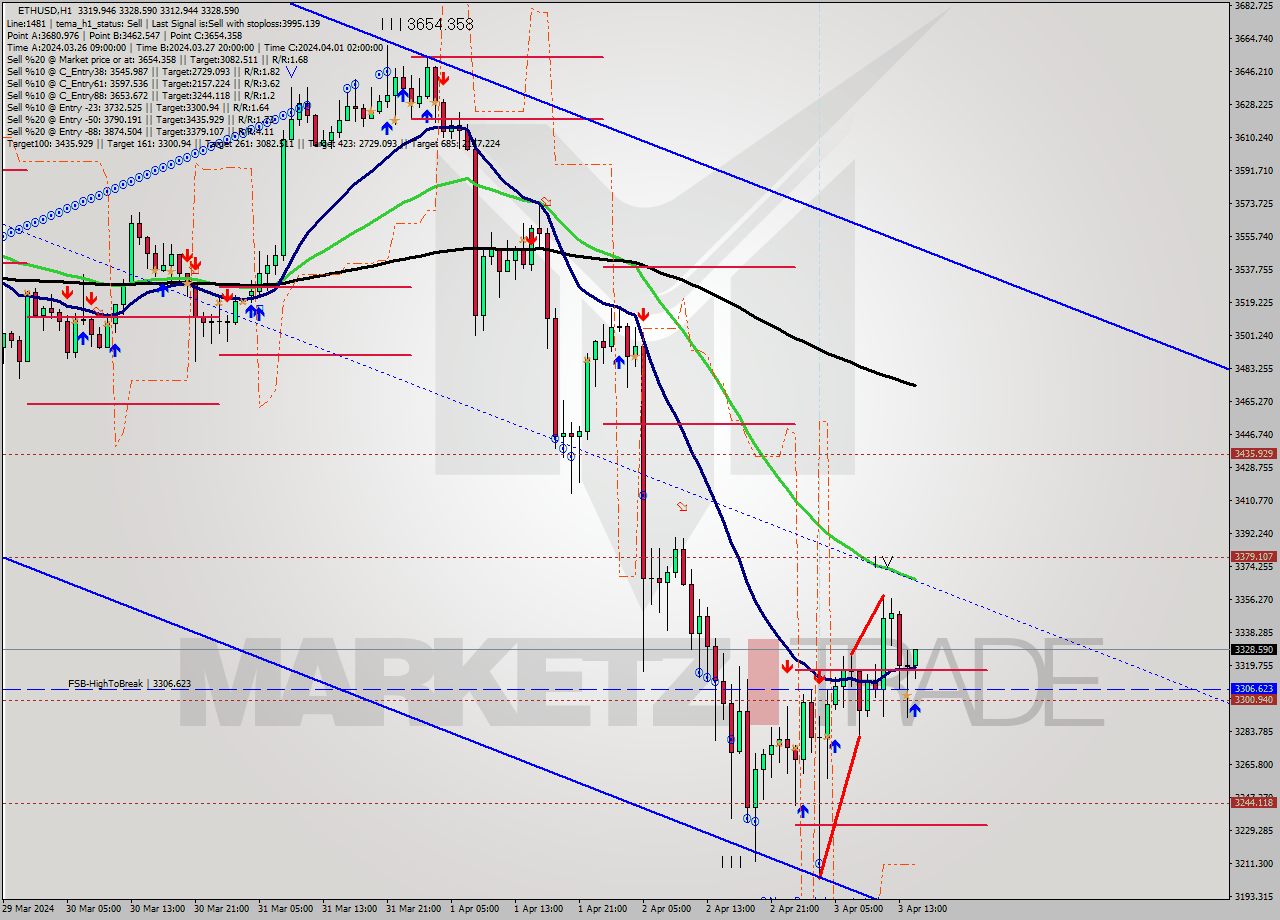The height and width of the screenshot is (920, 1280).
Task: Click the 3646.210 price axis label
Action: tap(1254, 72)
